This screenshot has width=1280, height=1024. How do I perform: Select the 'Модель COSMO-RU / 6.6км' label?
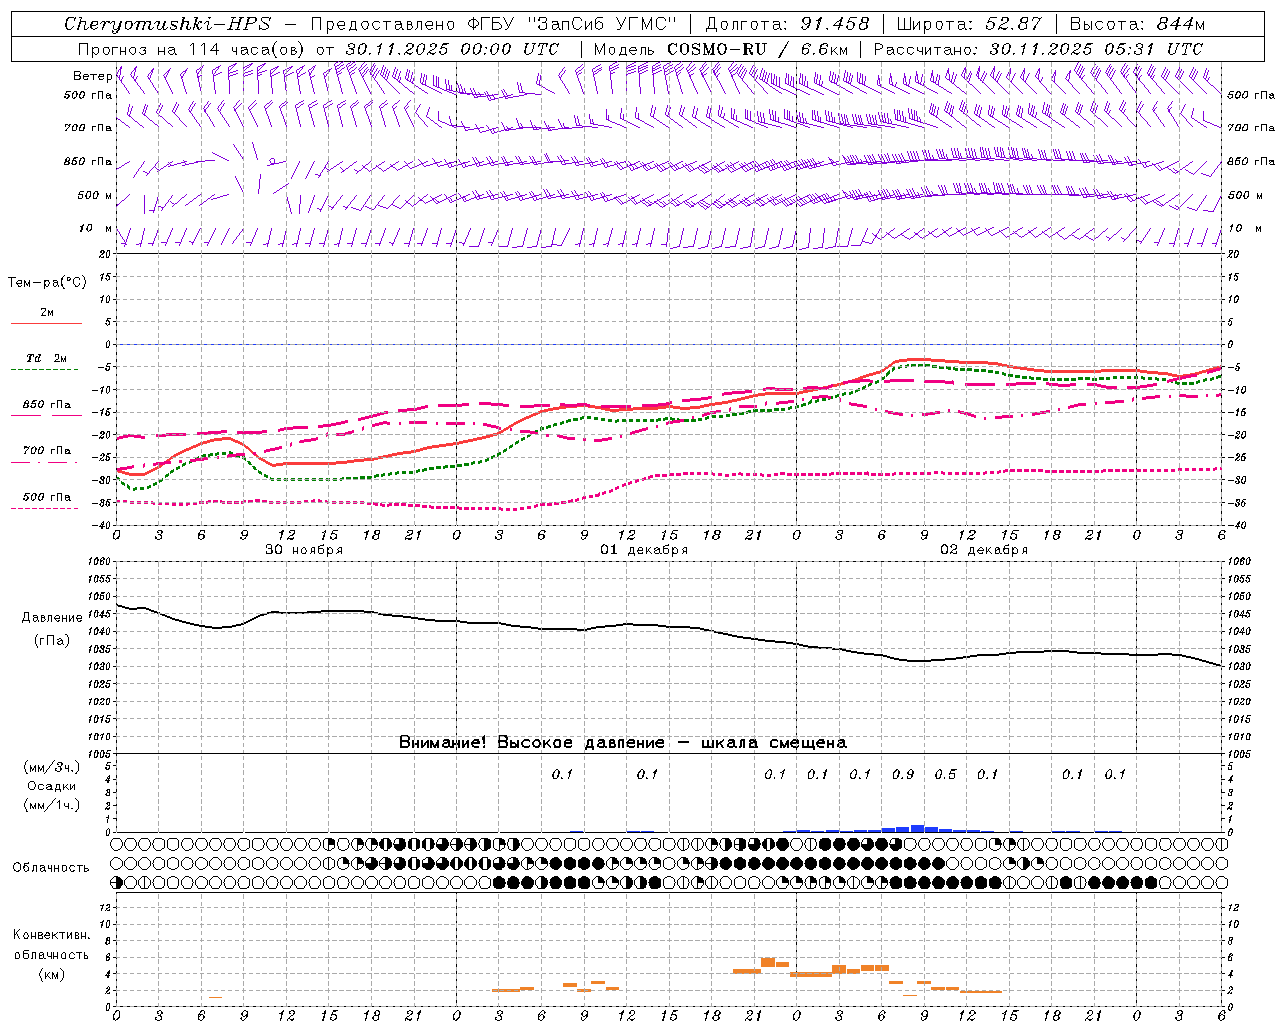point(721,49)
